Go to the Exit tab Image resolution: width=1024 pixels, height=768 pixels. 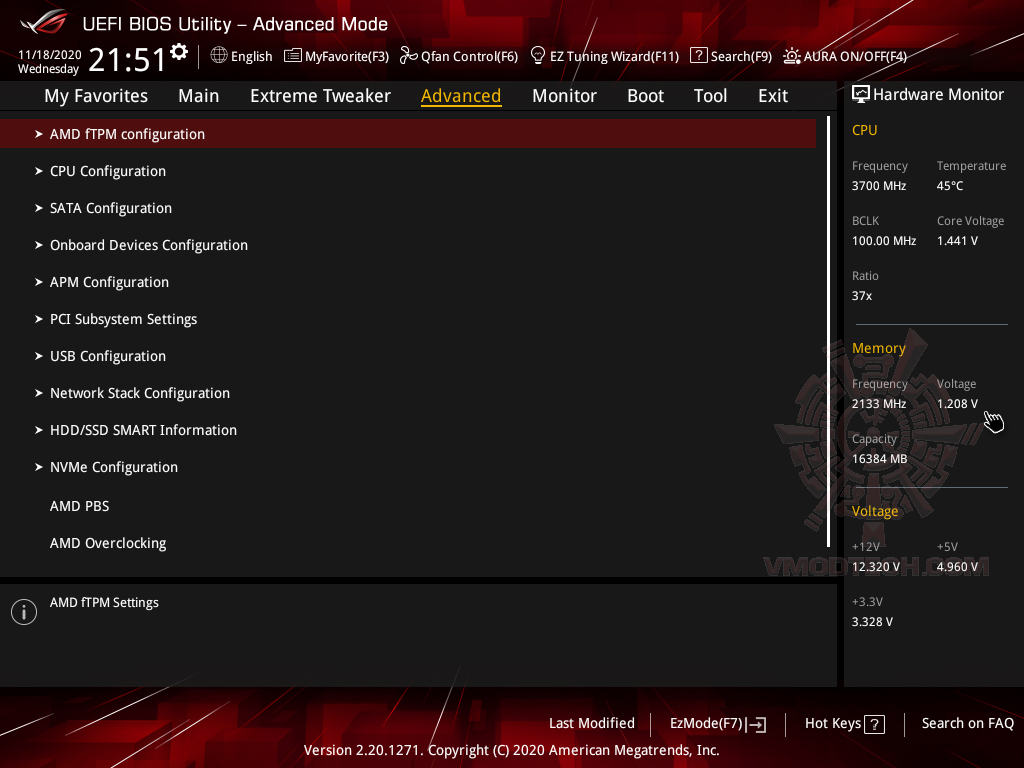pos(773,96)
